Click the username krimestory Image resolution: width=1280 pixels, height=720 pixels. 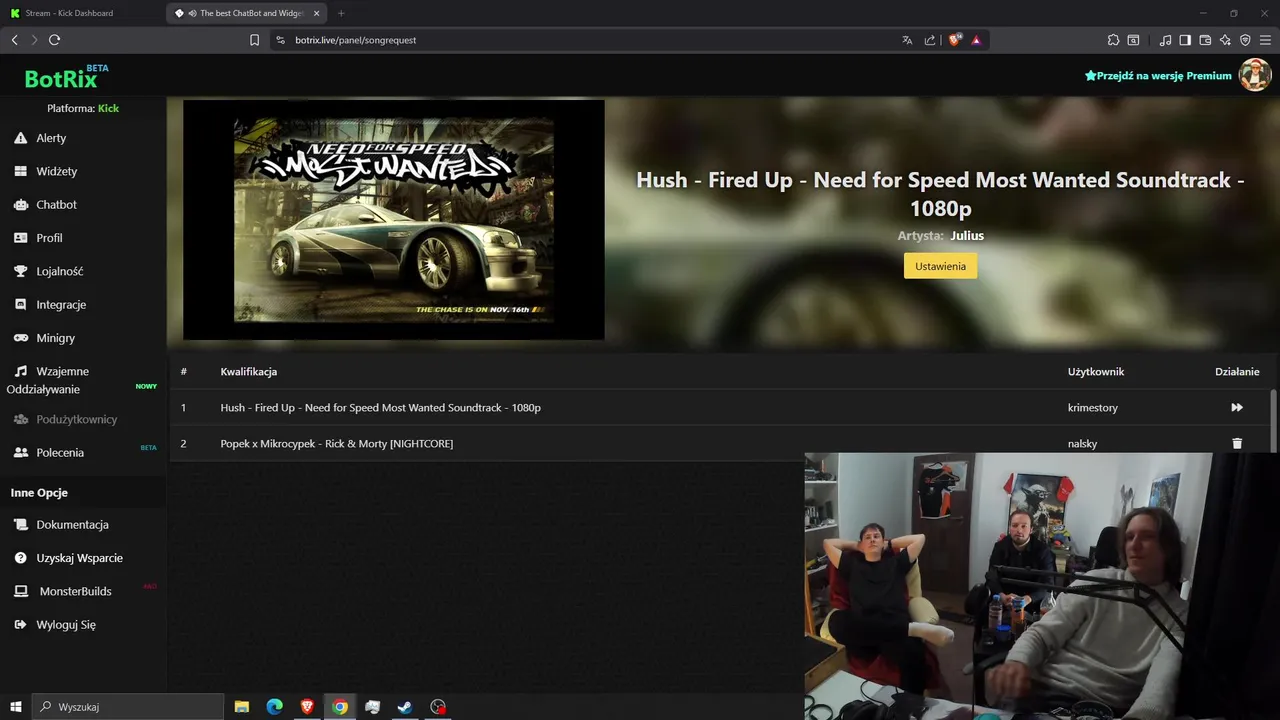pyautogui.click(x=1093, y=408)
